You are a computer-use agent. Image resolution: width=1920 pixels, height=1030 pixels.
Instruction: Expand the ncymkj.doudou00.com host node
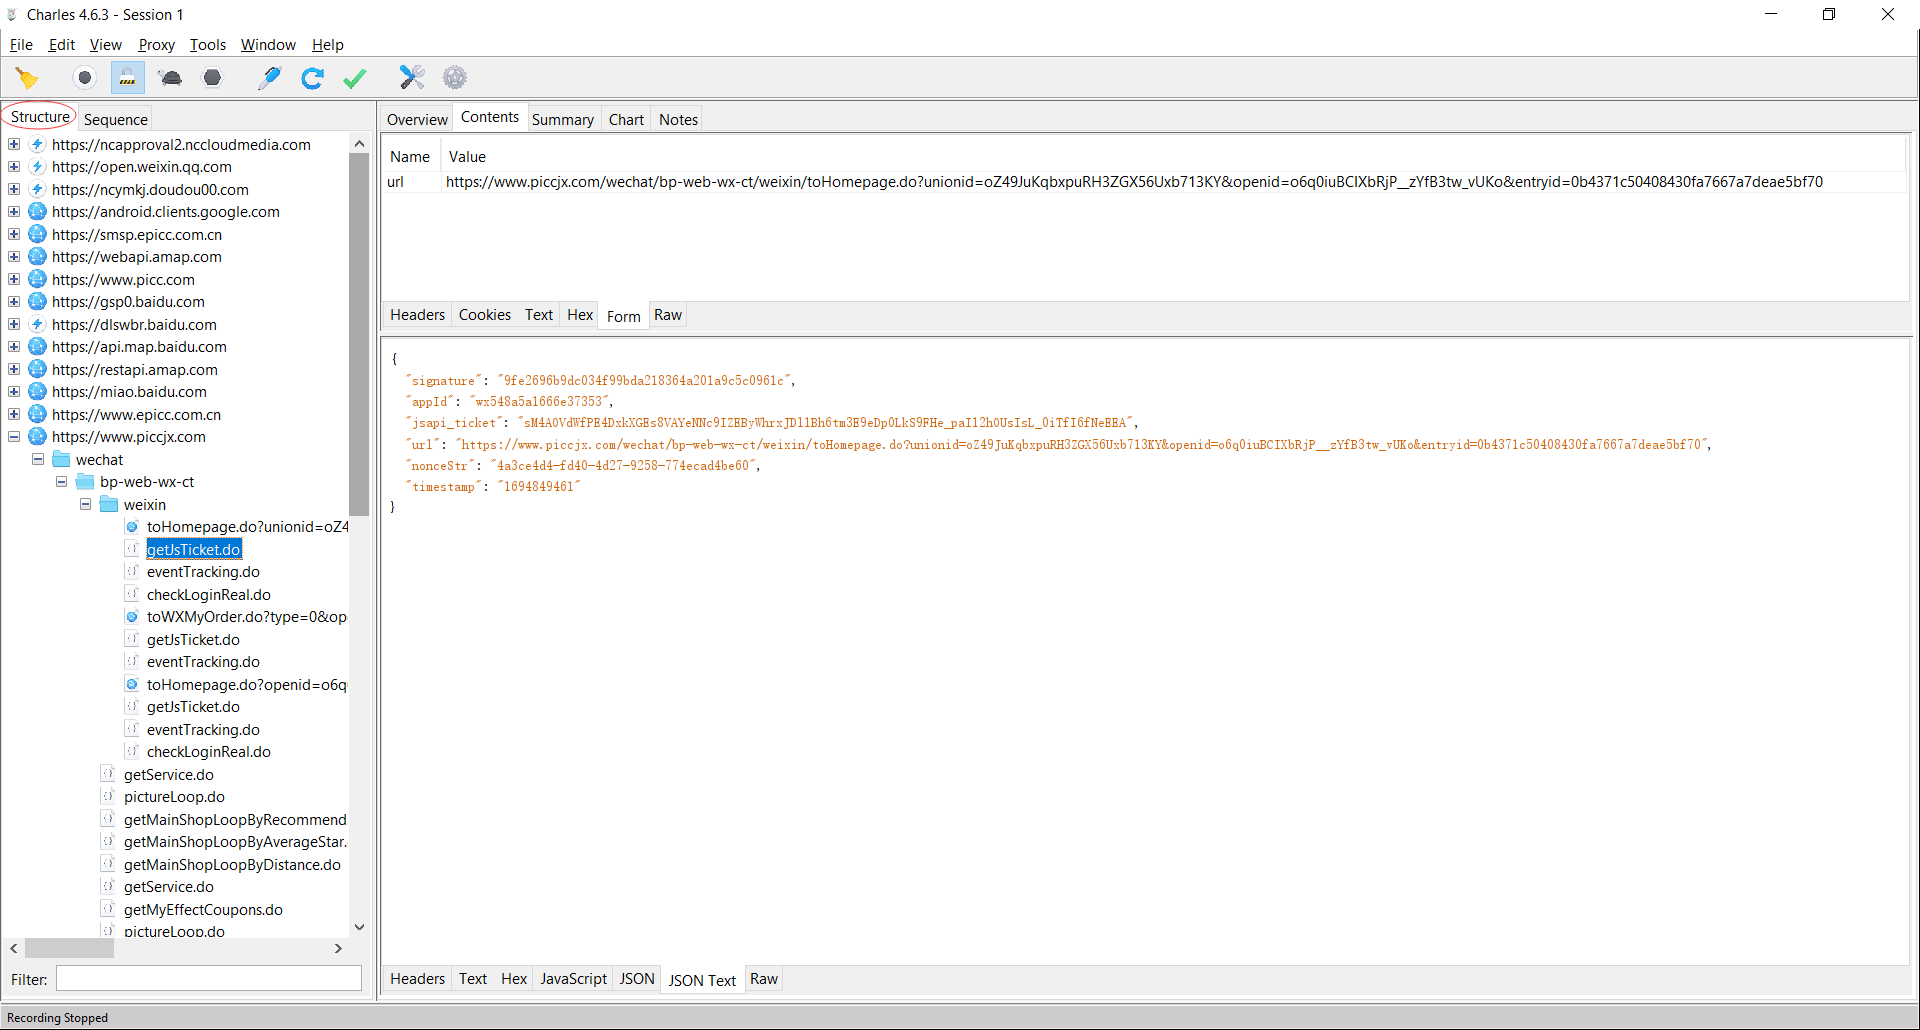[x=14, y=190]
